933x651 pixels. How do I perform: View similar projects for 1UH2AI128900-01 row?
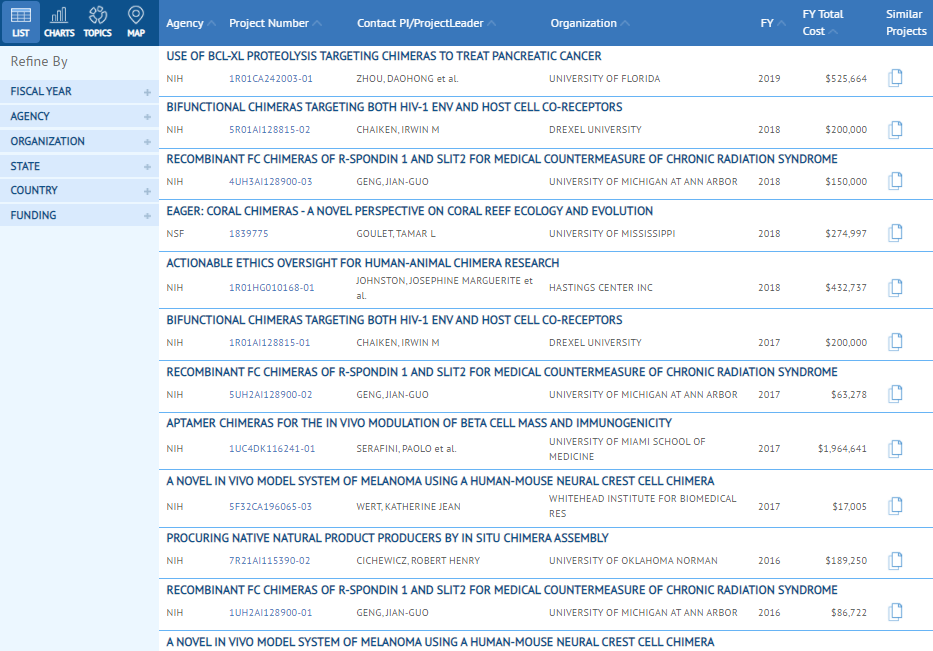point(895,612)
